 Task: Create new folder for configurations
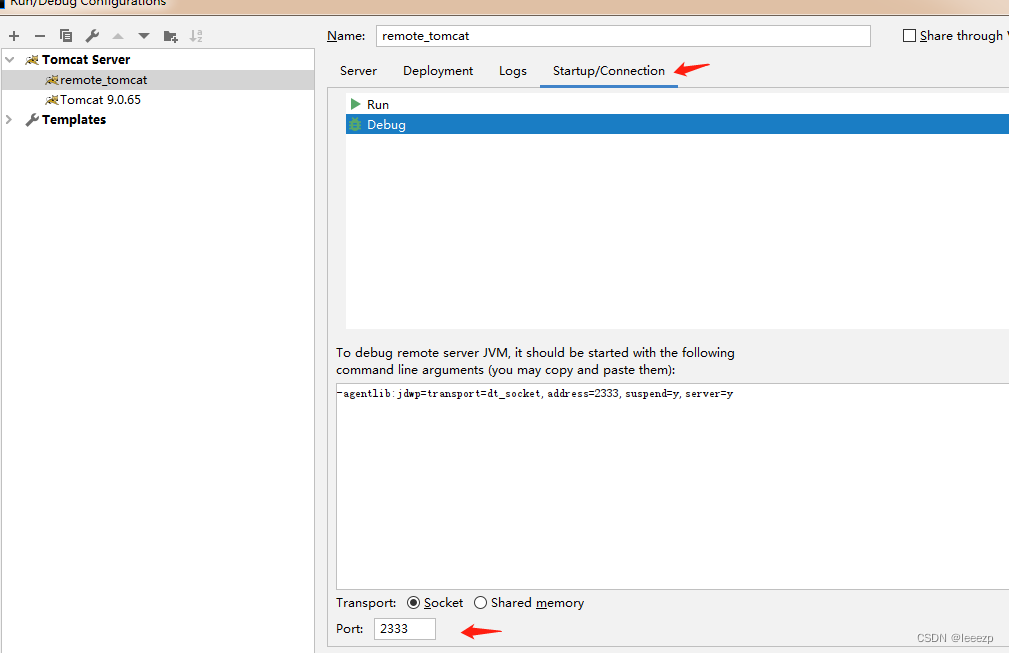171,36
